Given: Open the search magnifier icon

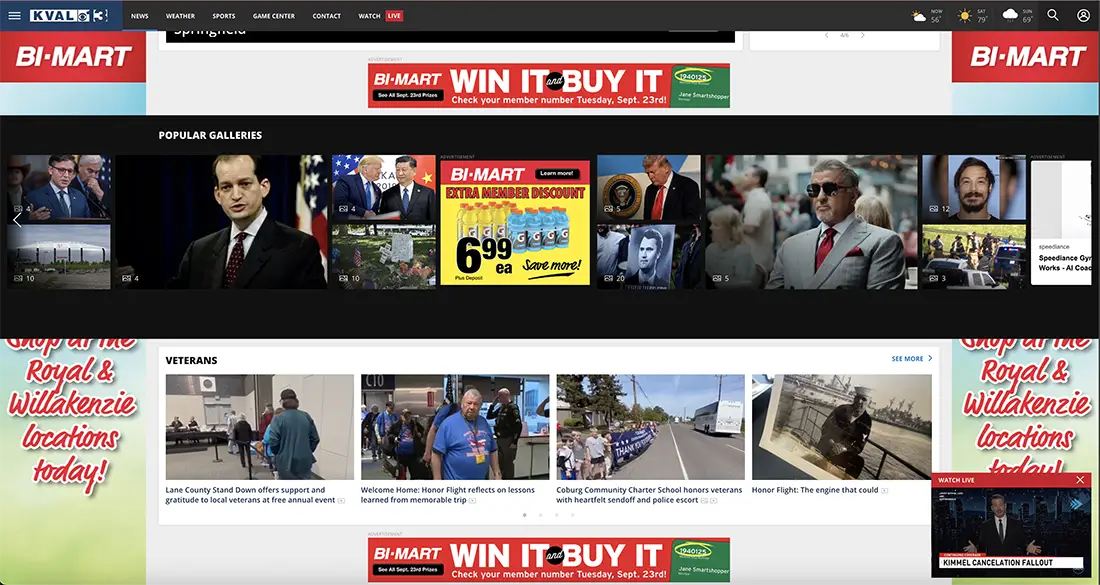Looking at the screenshot, I should pos(1053,15).
